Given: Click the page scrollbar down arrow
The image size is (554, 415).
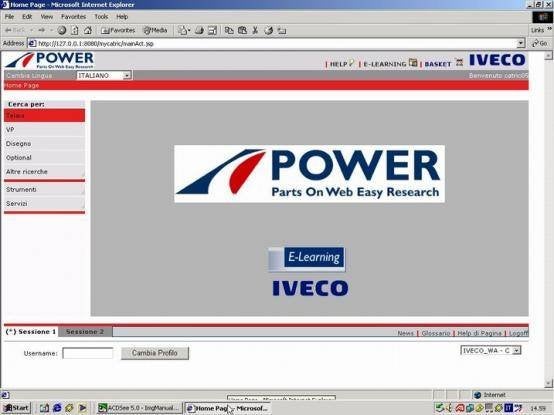Looking at the screenshot, I should coord(548,383).
